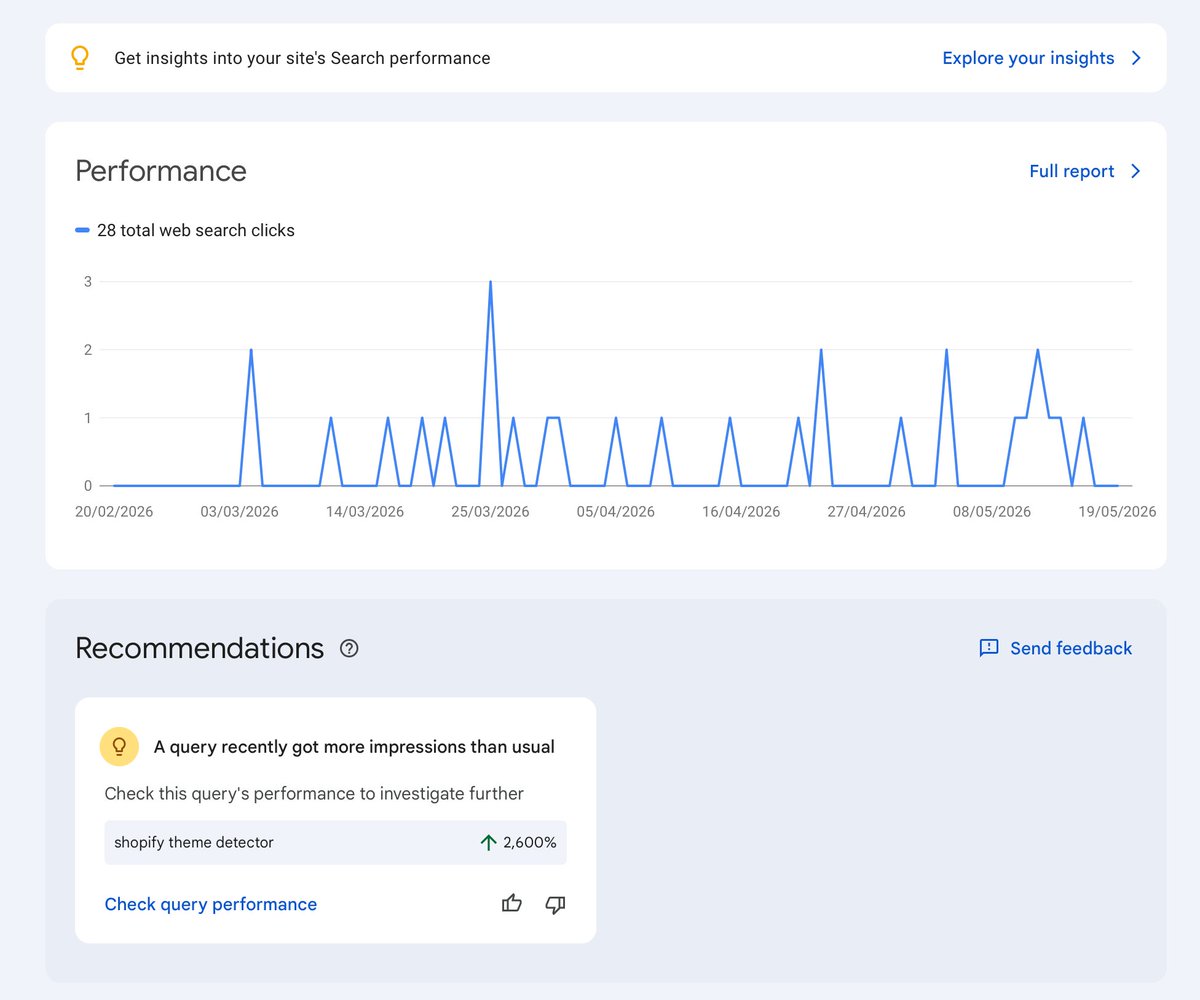Open the Explore your insights link
The height and width of the screenshot is (1000, 1200).
click(x=1028, y=58)
